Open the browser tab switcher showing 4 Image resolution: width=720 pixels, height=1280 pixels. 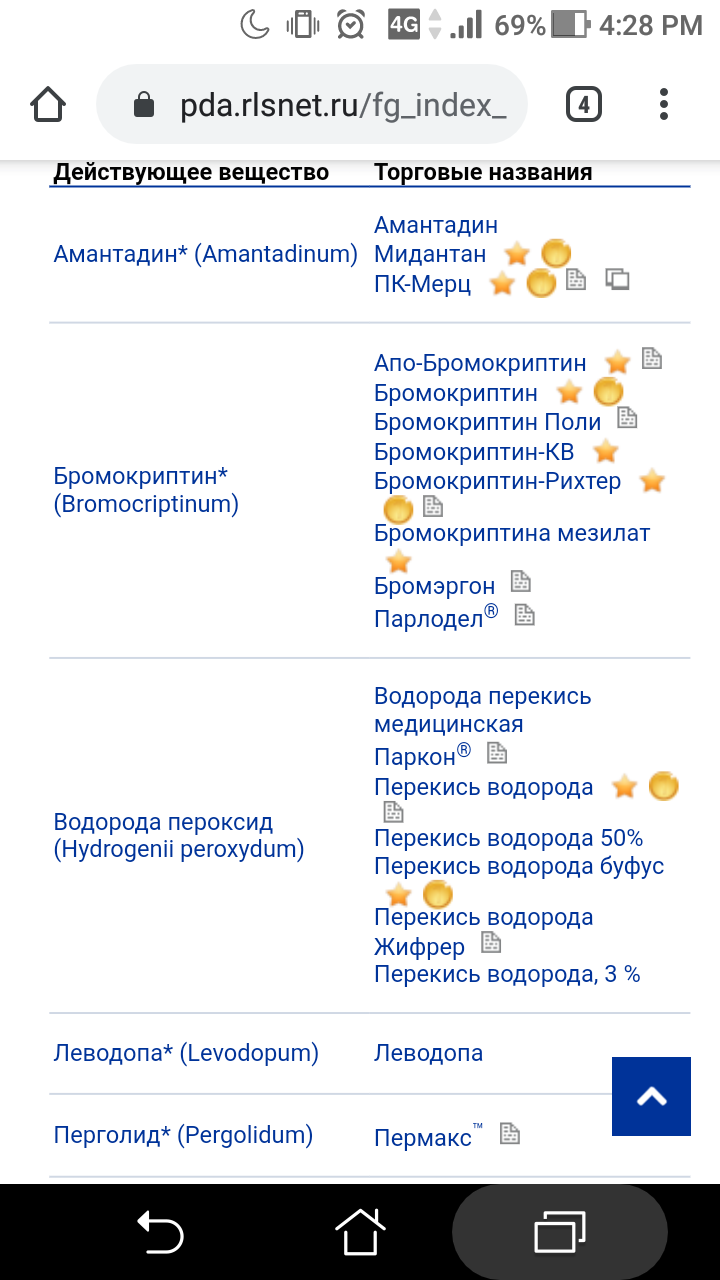584,104
